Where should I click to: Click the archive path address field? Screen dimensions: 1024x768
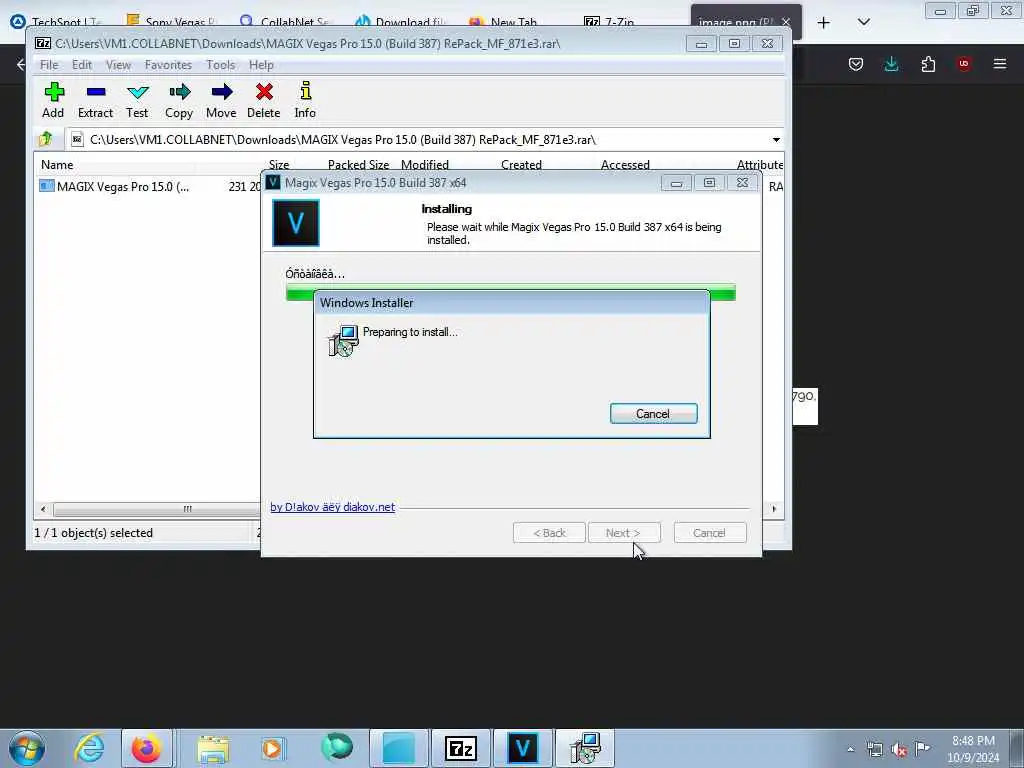pos(418,140)
